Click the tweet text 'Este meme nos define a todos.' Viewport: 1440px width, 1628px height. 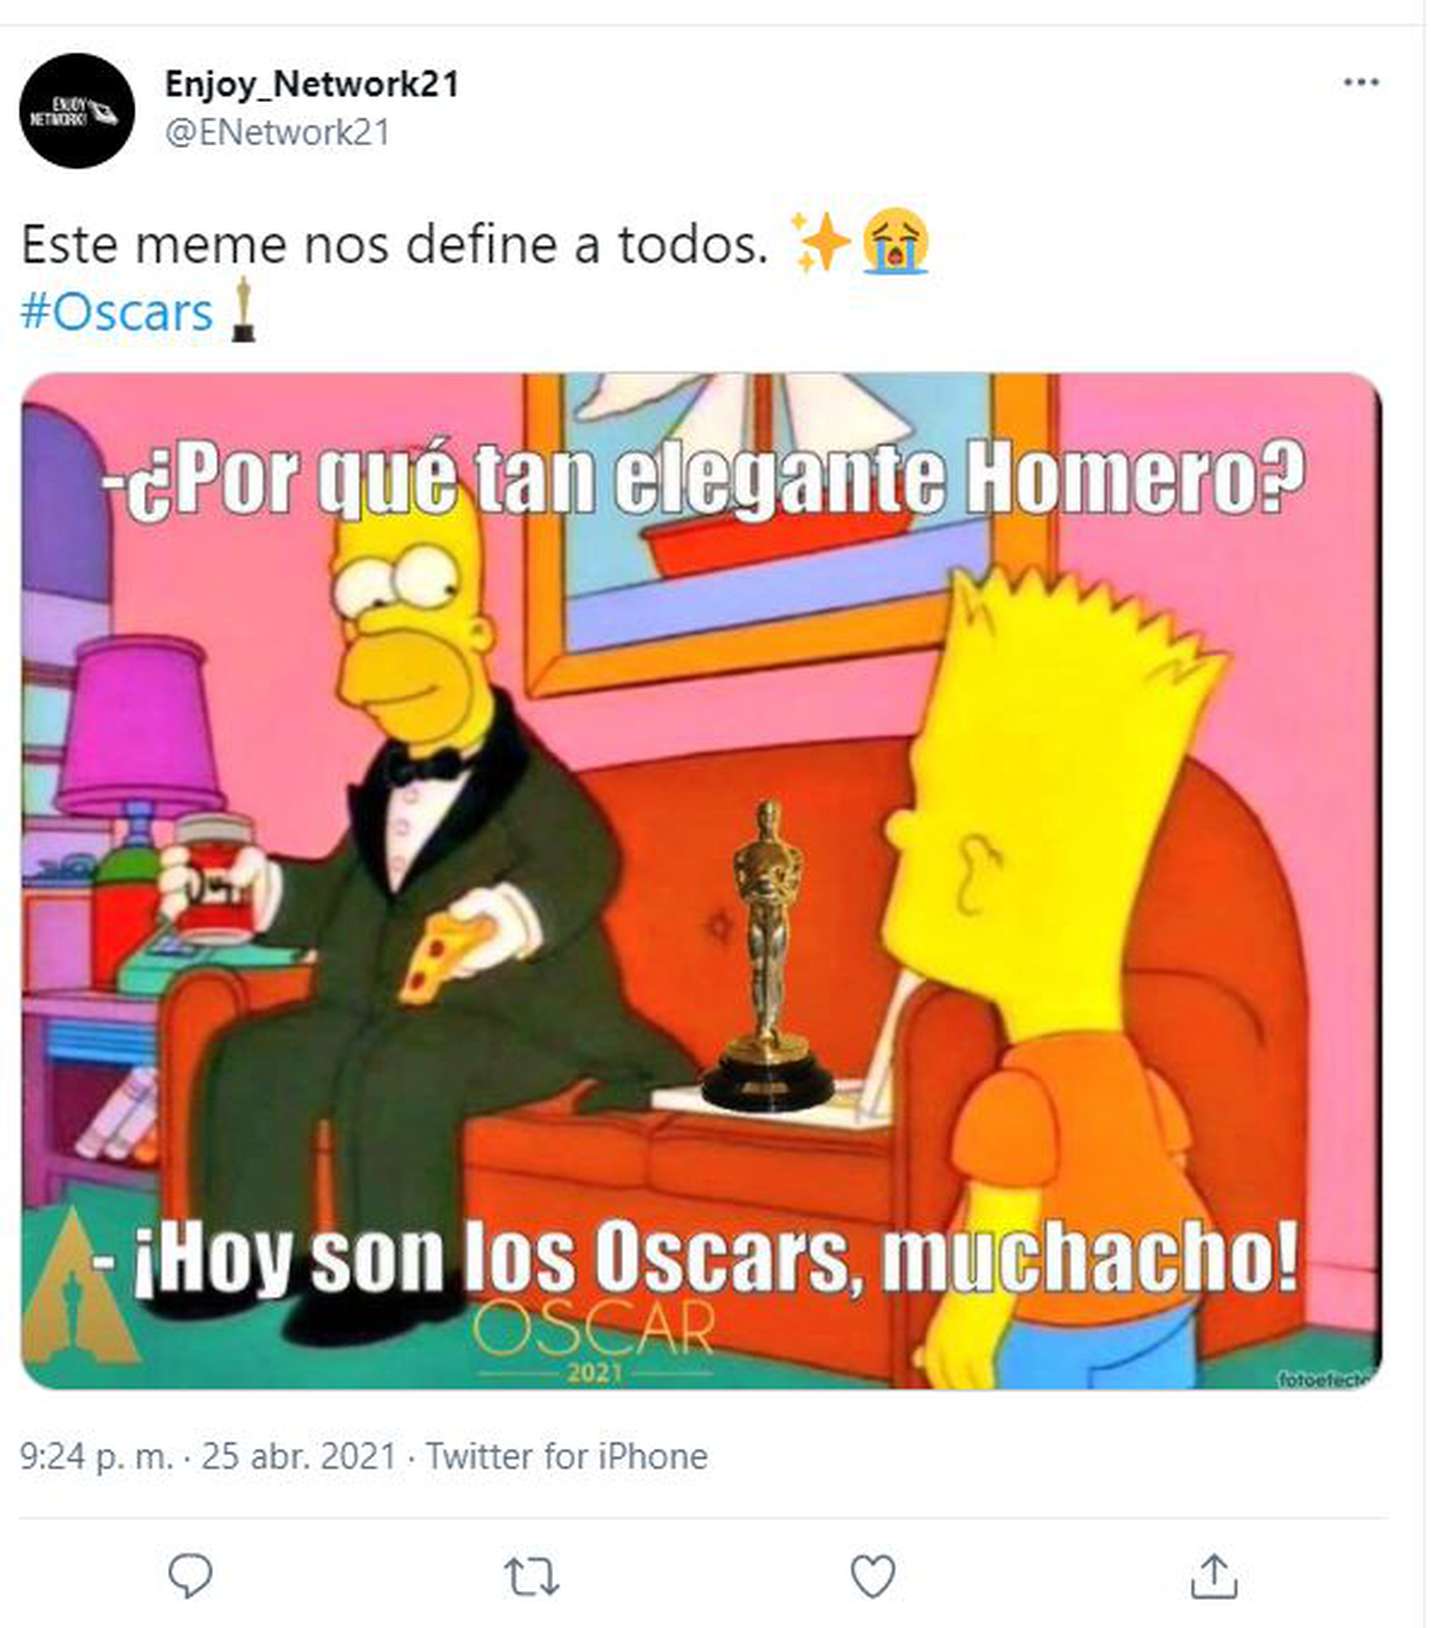coord(395,245)
